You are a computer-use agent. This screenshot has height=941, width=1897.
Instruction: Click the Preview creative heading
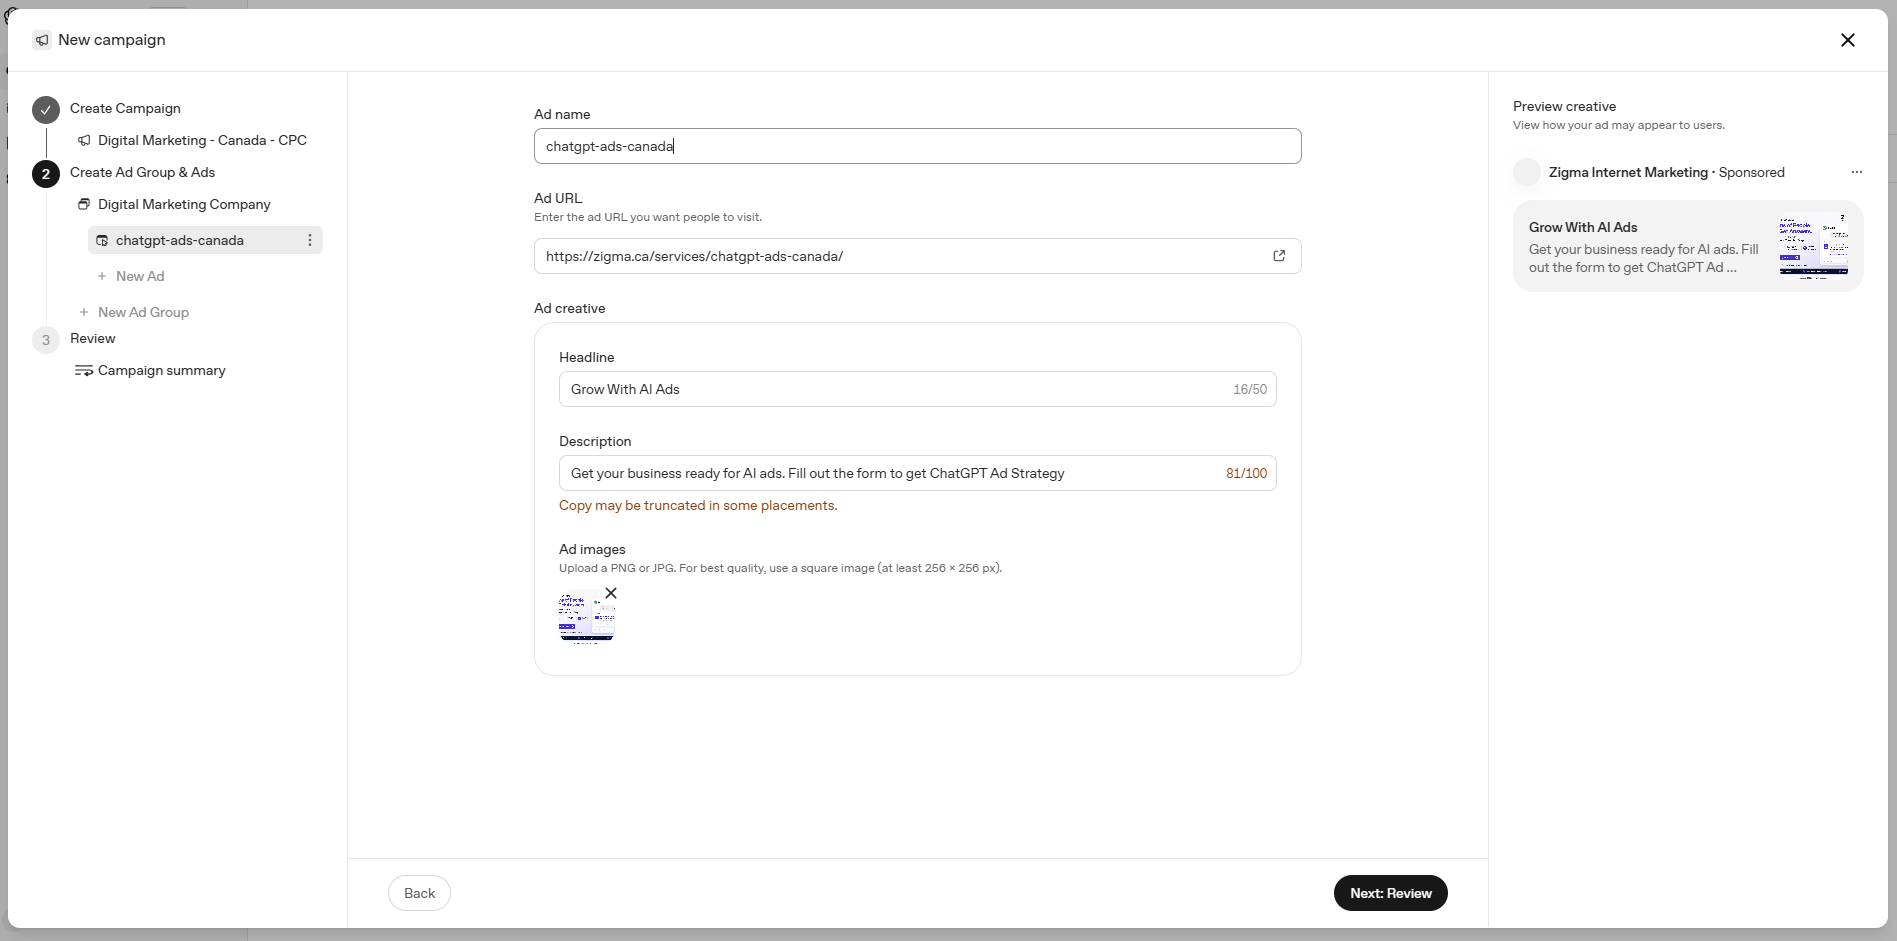1564,106
